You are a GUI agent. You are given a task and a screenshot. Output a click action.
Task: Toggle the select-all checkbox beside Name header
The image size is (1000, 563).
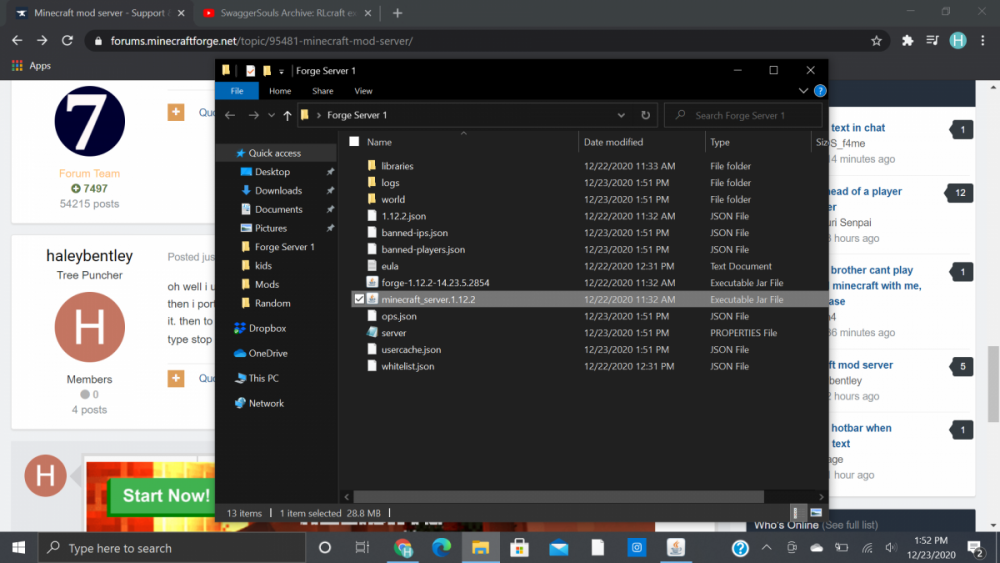pos(354,142)
